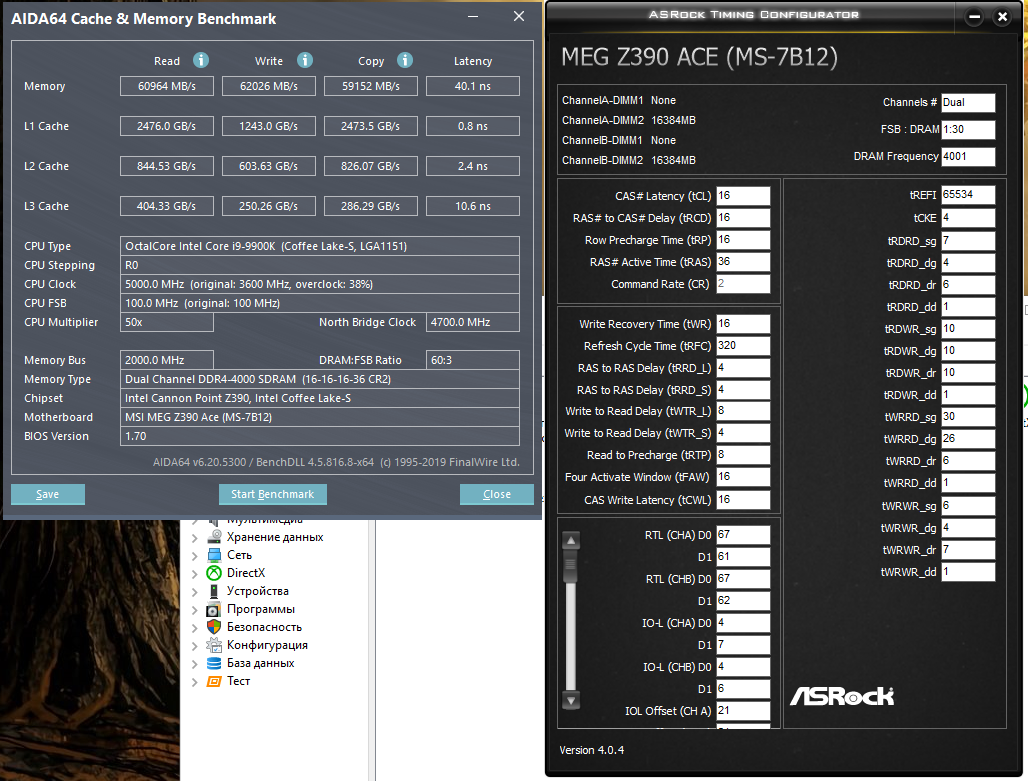This screenshot has width=1028, height=781.
Task: Click the Тест benchmark icon
Action: click(x=214, y=681)
